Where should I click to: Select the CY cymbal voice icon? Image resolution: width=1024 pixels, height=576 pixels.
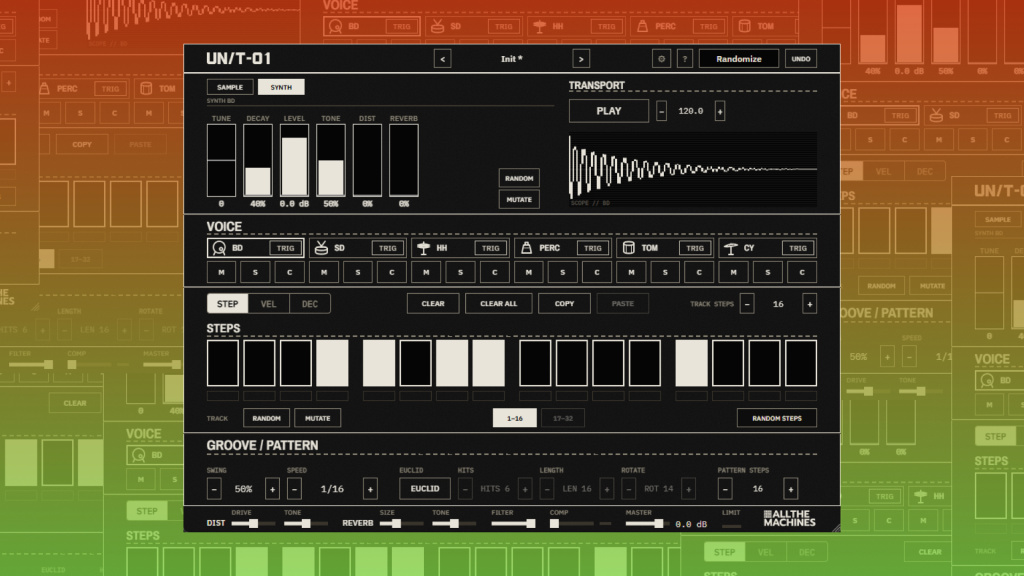pos(731,248)
